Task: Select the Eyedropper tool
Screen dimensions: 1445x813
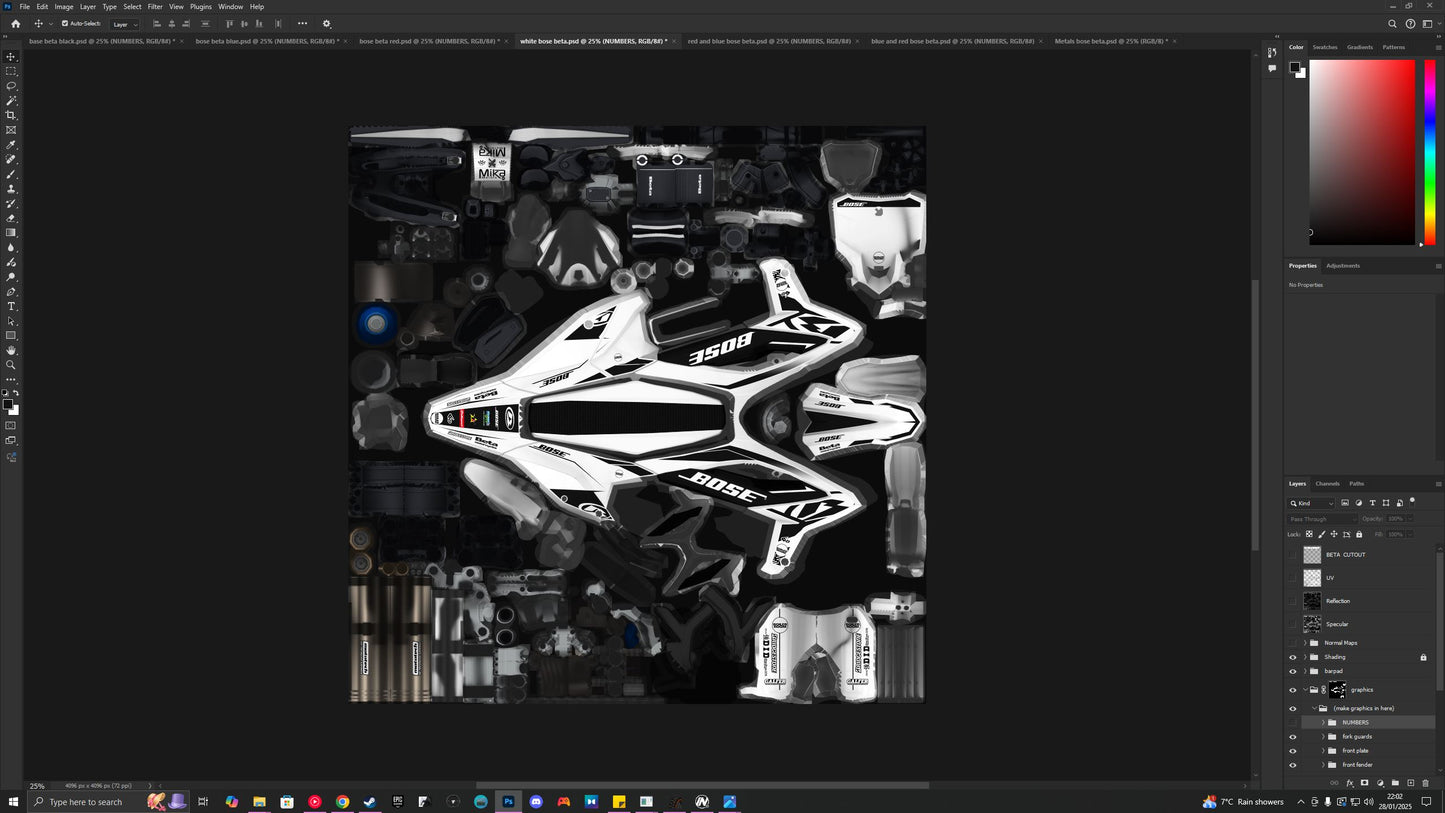Action: pyautogui.click(x=11, y=145)
